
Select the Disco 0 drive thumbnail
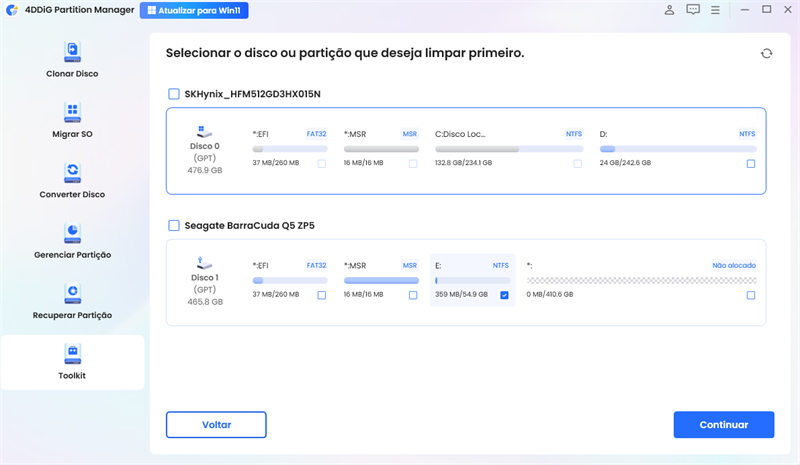point(204,131)
